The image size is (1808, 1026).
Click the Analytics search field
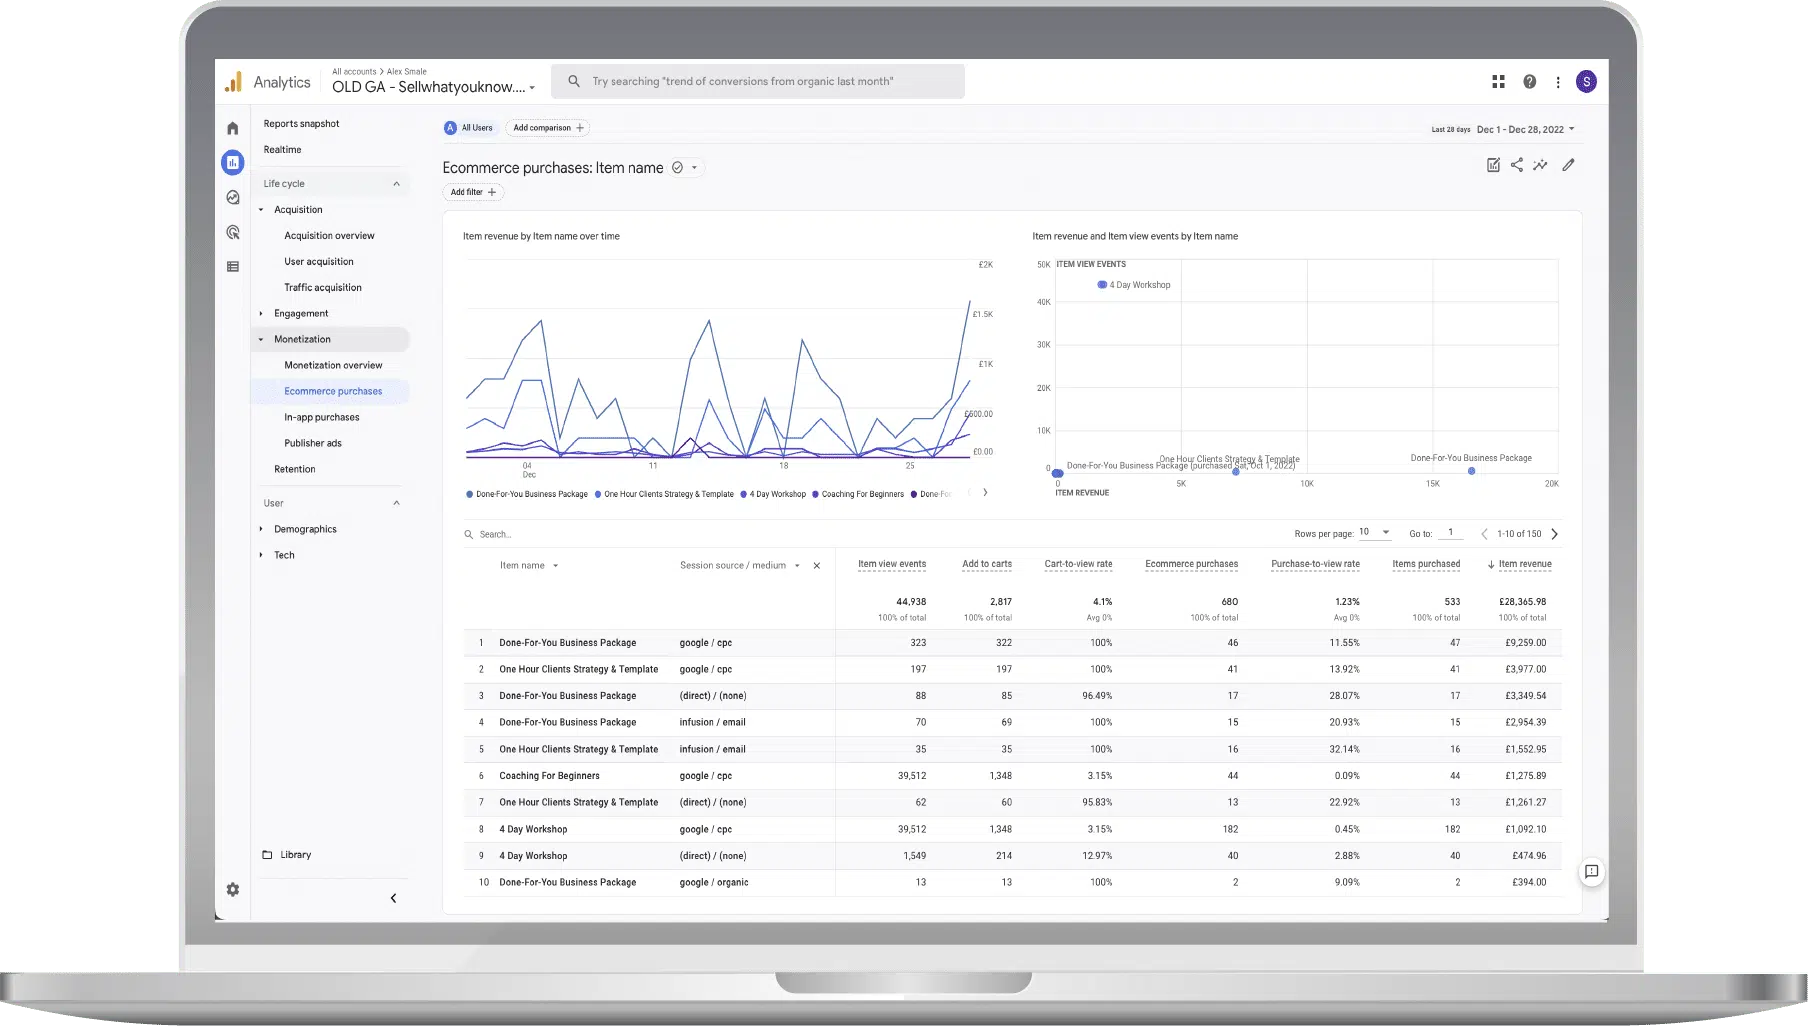pyautogui.click(x=758, y=82)
